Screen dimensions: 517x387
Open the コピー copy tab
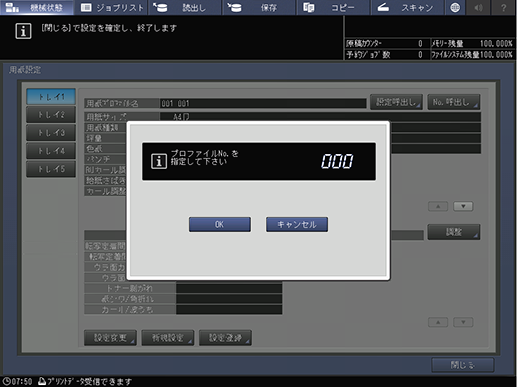(x=333, y=7)
